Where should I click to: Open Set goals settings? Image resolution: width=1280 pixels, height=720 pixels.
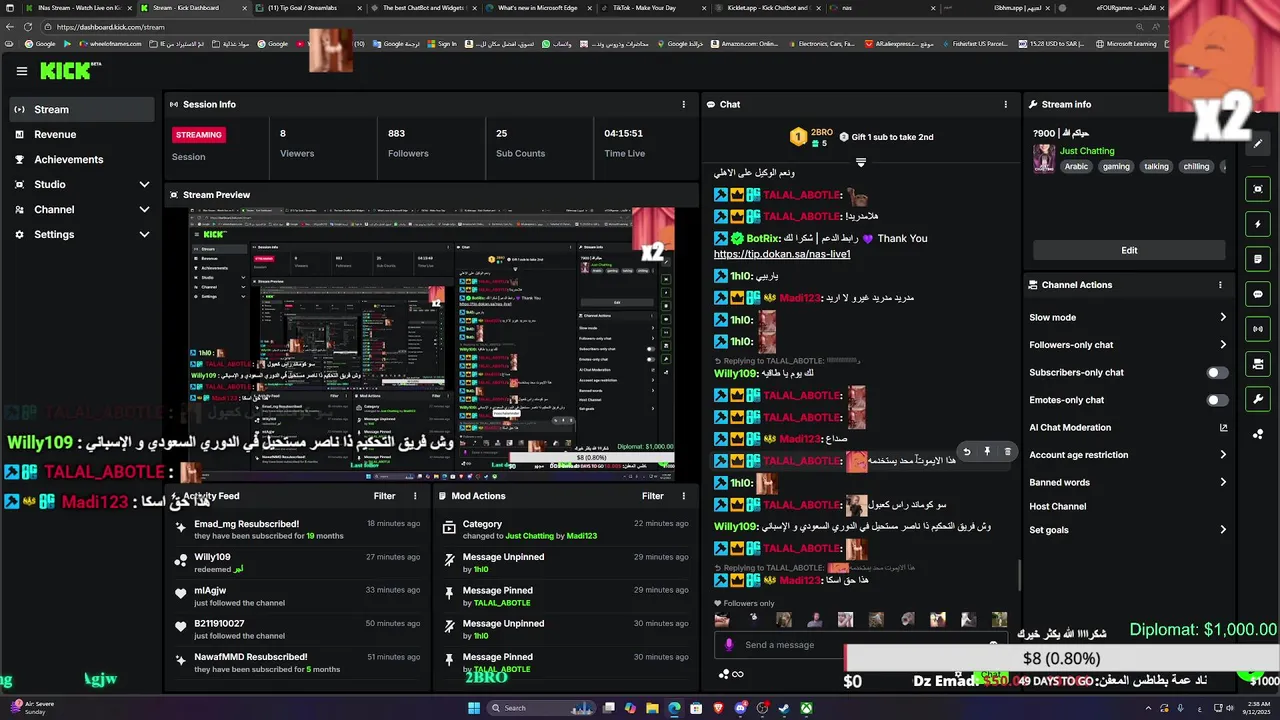click(x=1128, y=530)
